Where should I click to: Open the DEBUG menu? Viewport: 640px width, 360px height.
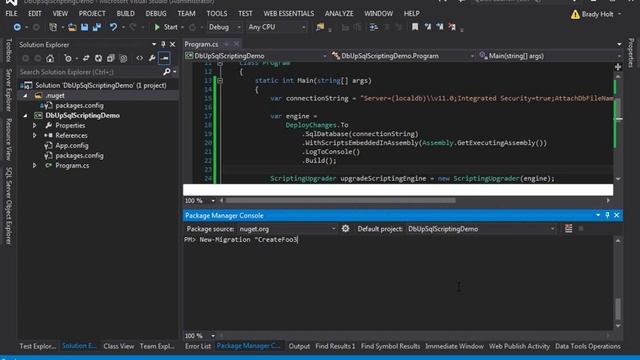pos(156,13)
